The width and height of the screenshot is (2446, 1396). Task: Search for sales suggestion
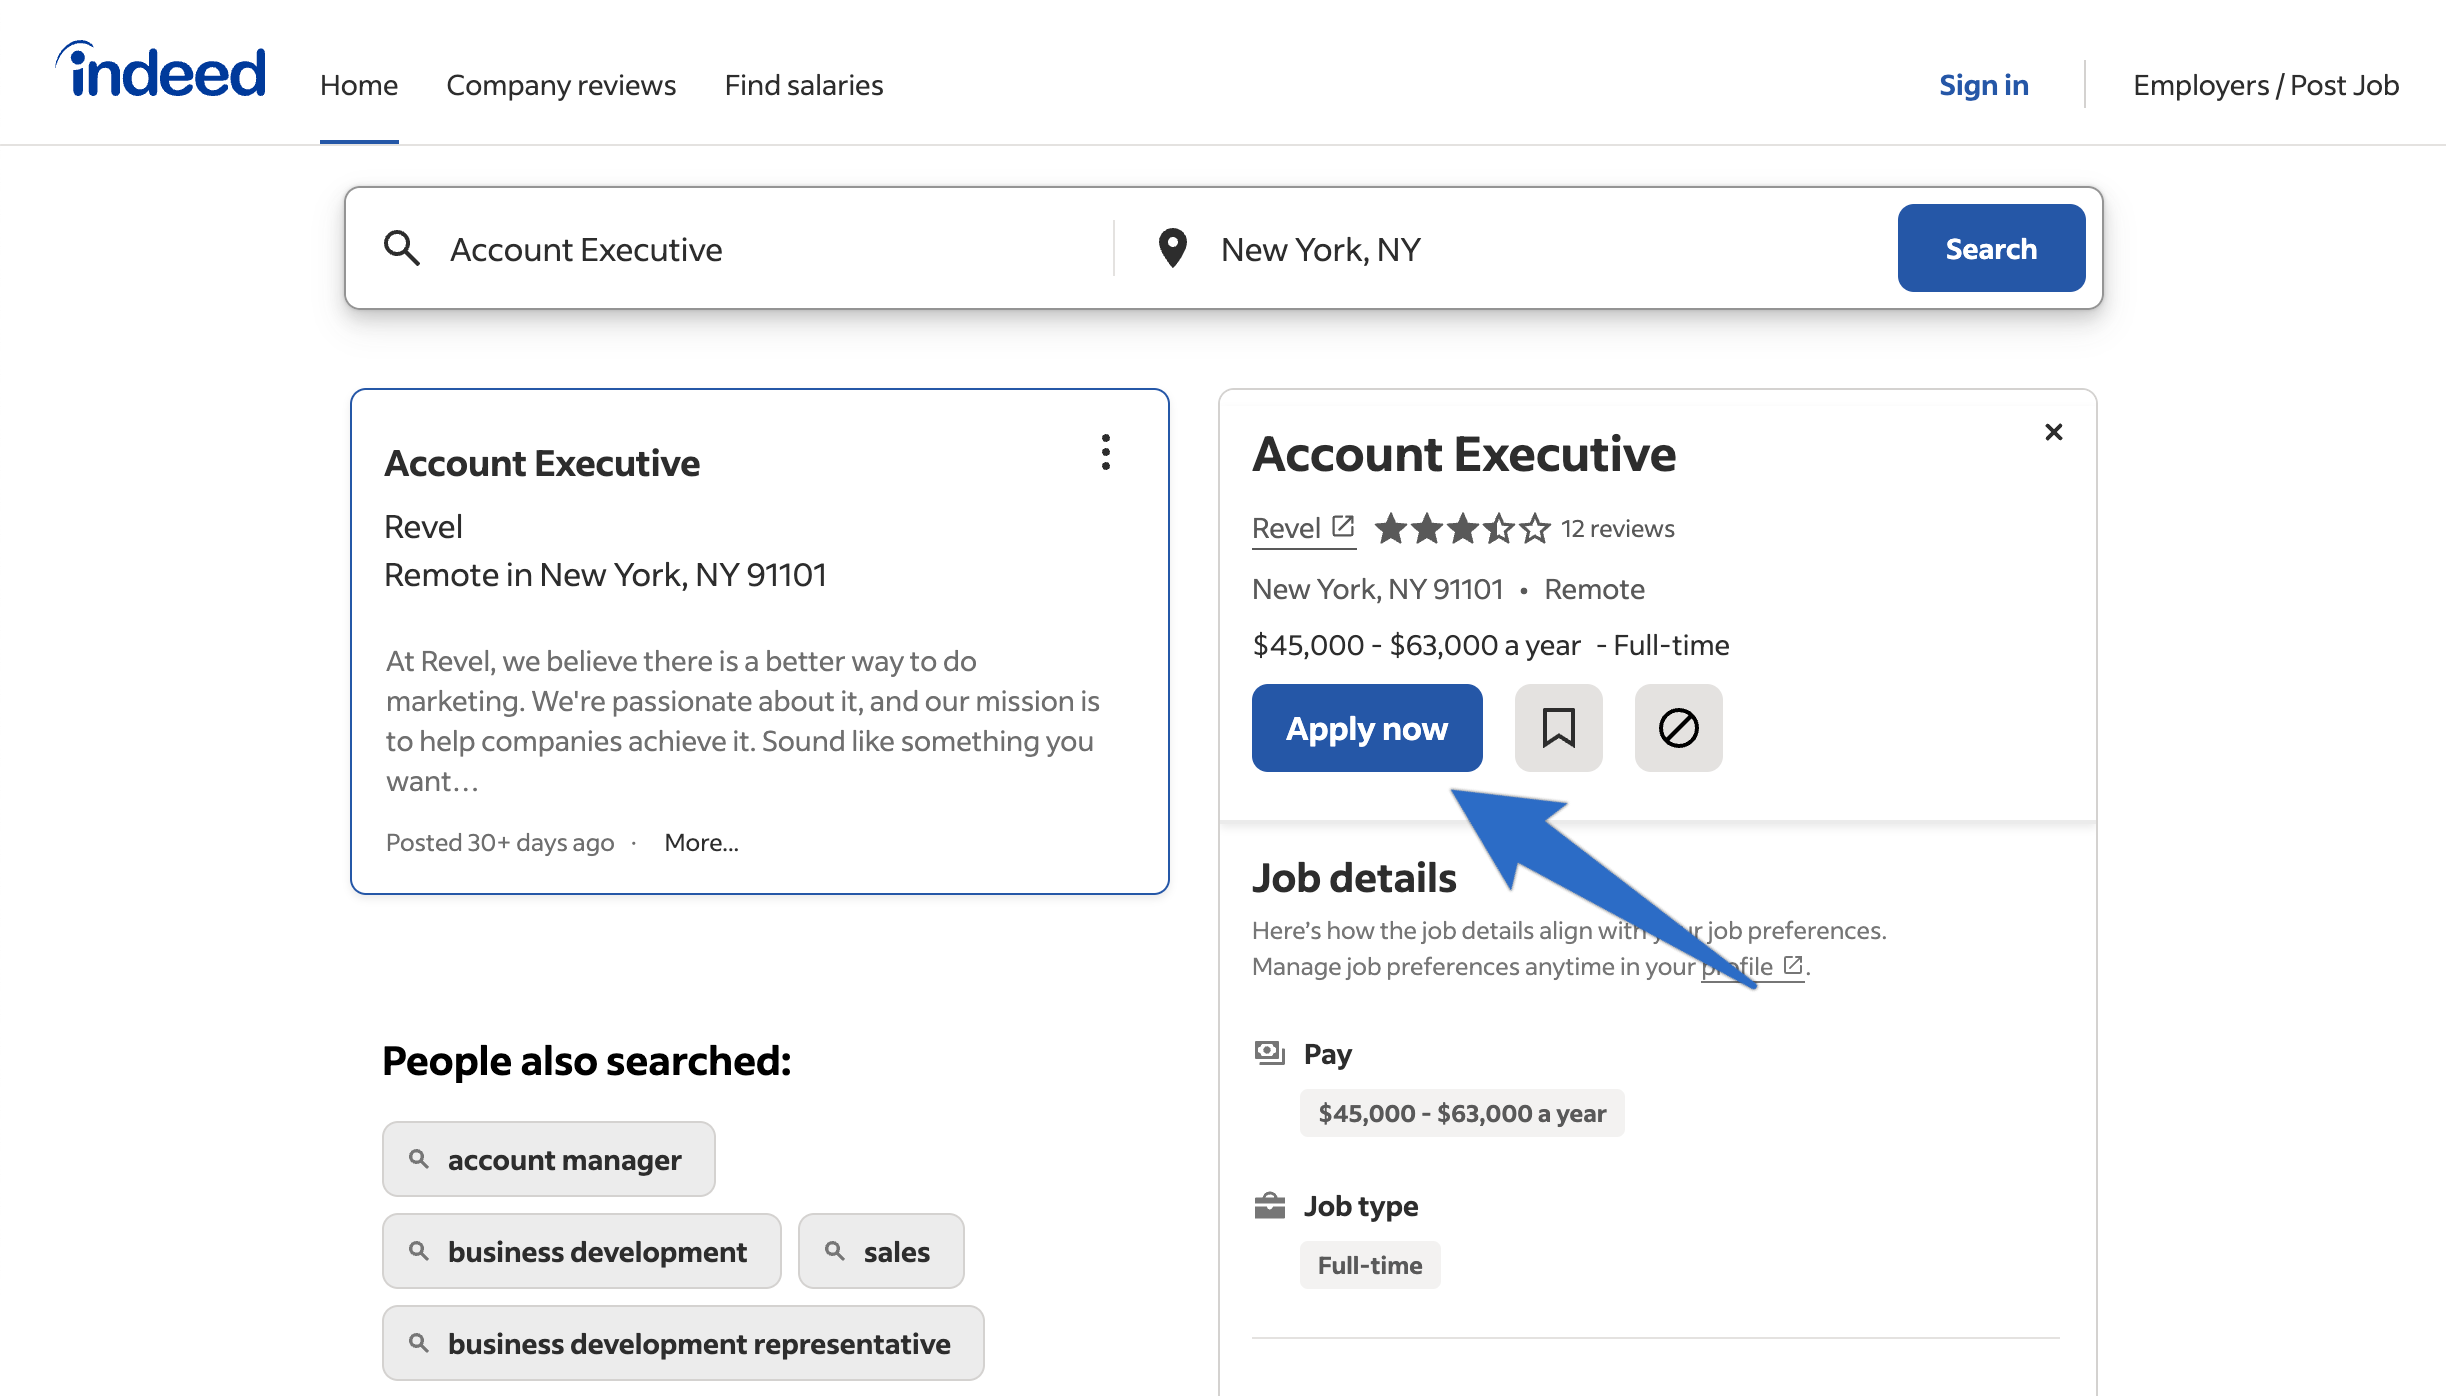click(881, 1251)
